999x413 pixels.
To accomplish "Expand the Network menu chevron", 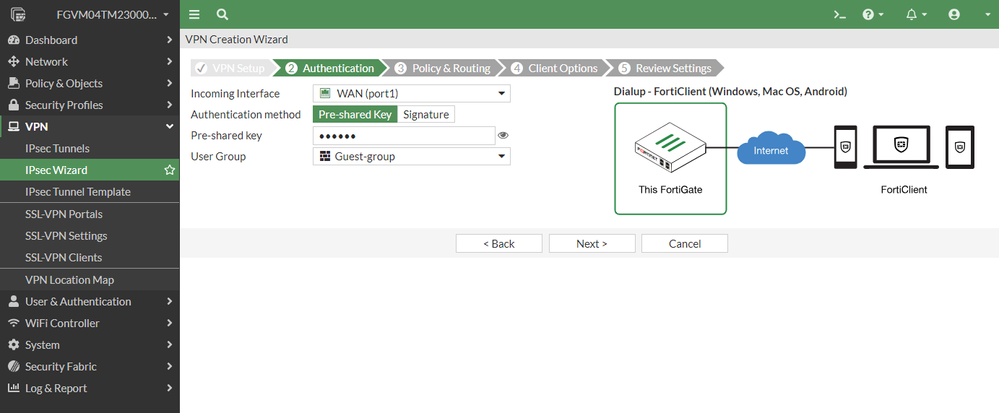I will 169,62.
